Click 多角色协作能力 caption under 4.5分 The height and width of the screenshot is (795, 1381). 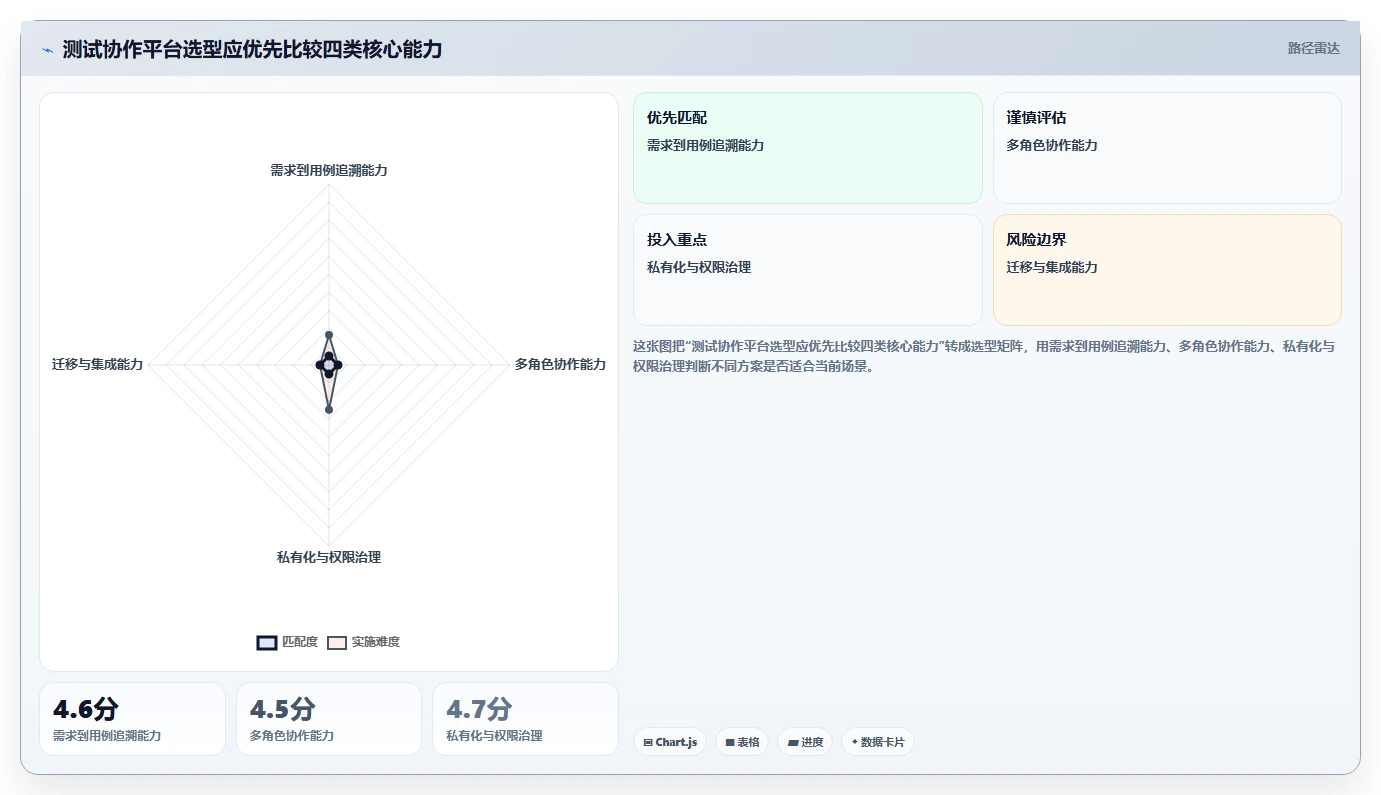[292, 736]
